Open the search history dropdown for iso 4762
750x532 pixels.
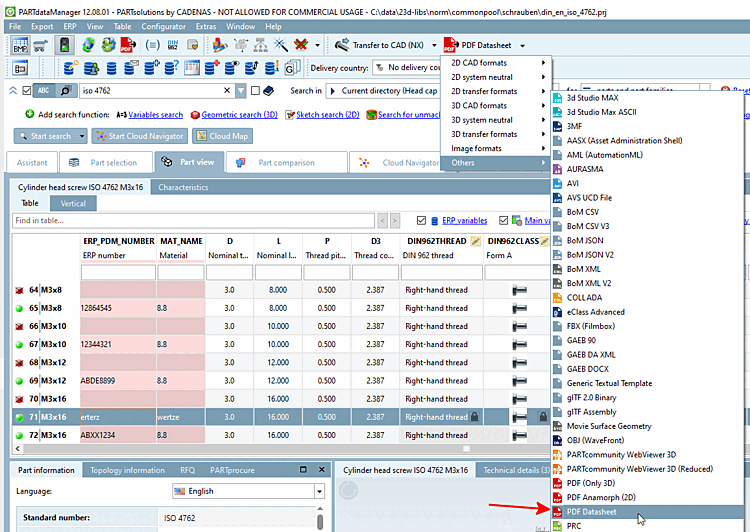(240, 91)
